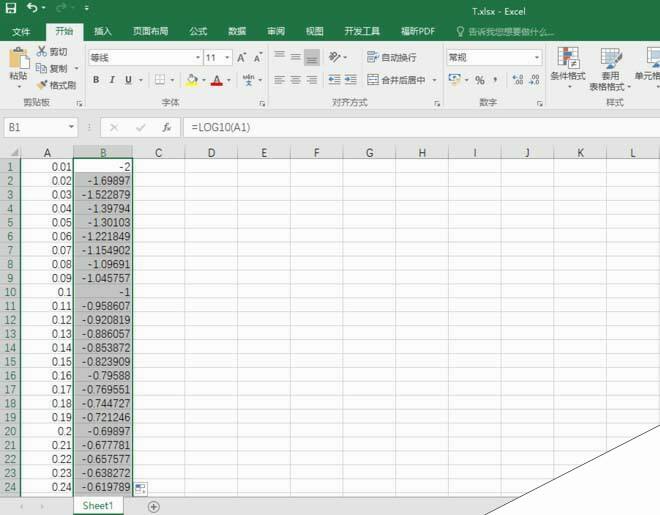Screen dimensions: 660x515
Task: Expand the number format dropdown (常规)
Action: tap(536, 58)
